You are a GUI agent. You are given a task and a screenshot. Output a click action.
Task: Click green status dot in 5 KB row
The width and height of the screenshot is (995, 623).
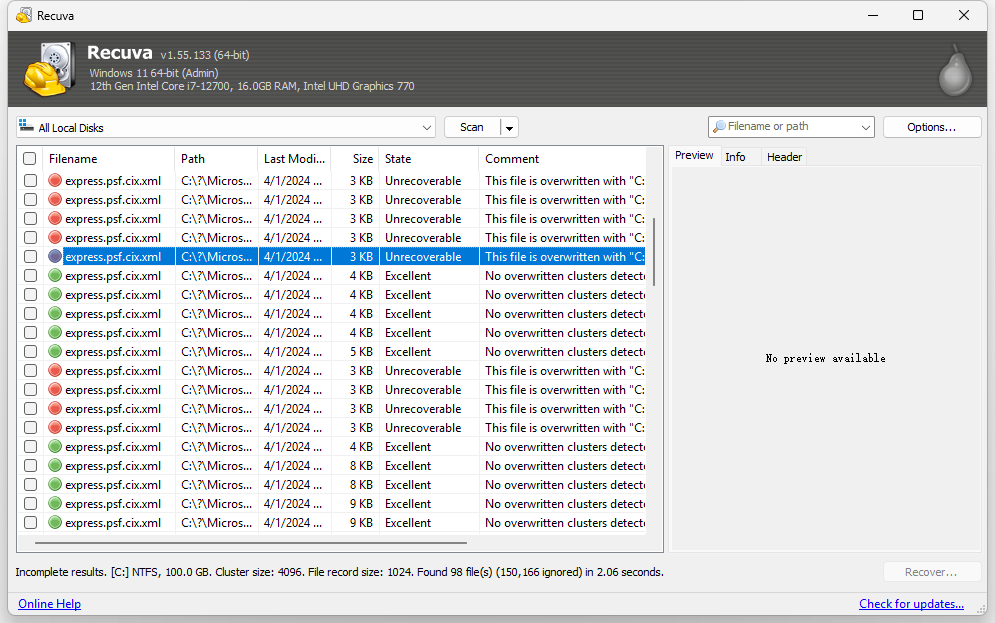pyautogui.click(x=55, y=351)
